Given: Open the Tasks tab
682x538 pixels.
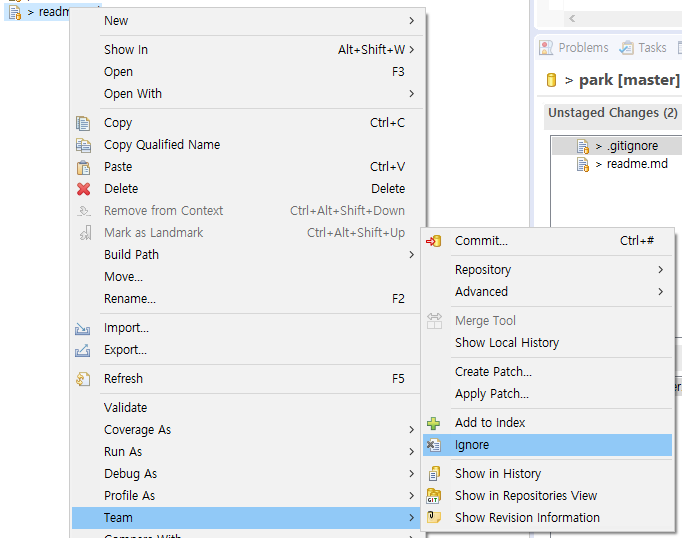Looking at the screenshot, I should coord(643,48).
